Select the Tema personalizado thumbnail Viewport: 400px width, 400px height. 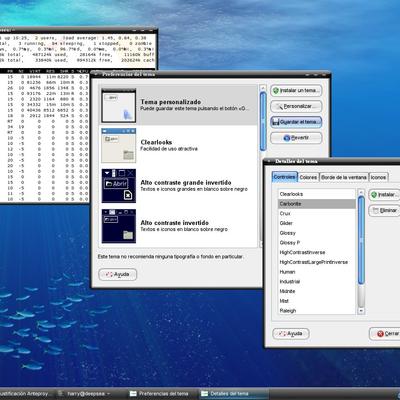click(x=119, y=106)
